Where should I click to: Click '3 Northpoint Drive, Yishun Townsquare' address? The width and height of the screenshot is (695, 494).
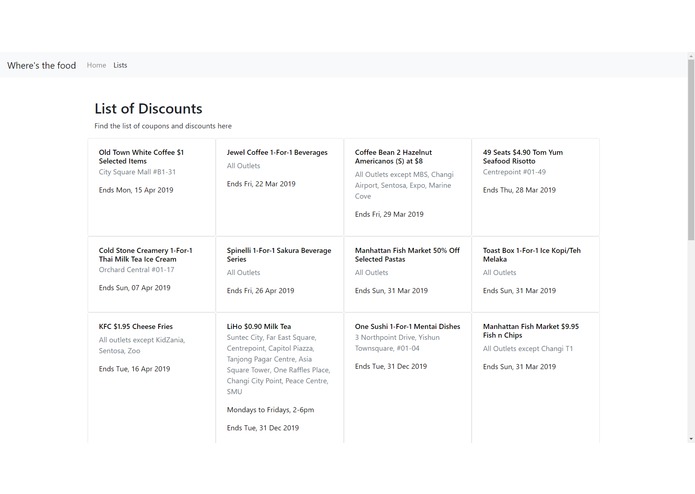[397, 343]
